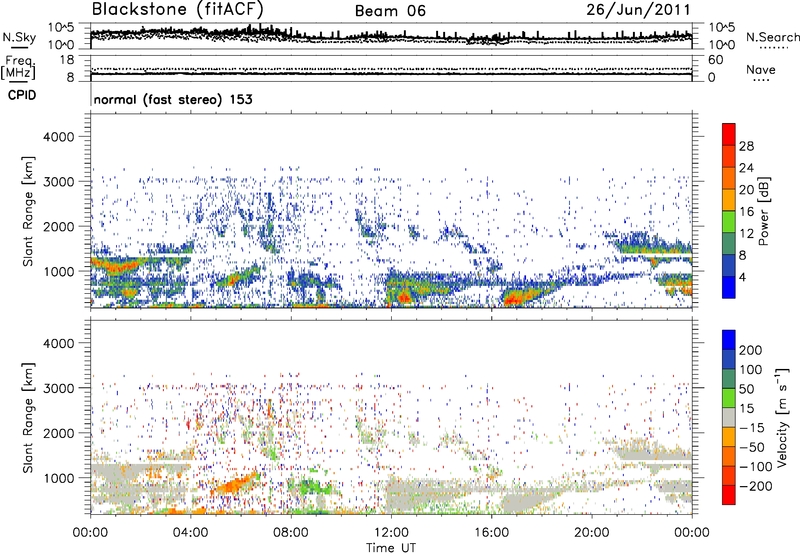Click the 'CPID' label
The height and width of the screenshot is (554, 800).
point(22,95)
